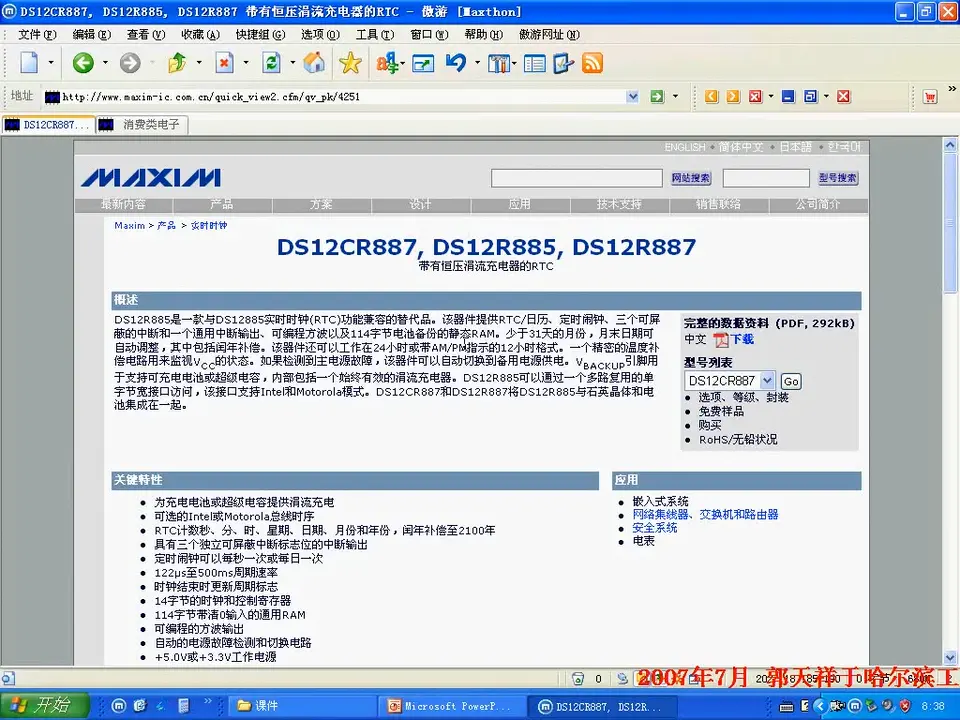The width and height of the screenshot is (960, 720).
Task: Open the 编辑(E) menu
Action: tap(91, 34)
